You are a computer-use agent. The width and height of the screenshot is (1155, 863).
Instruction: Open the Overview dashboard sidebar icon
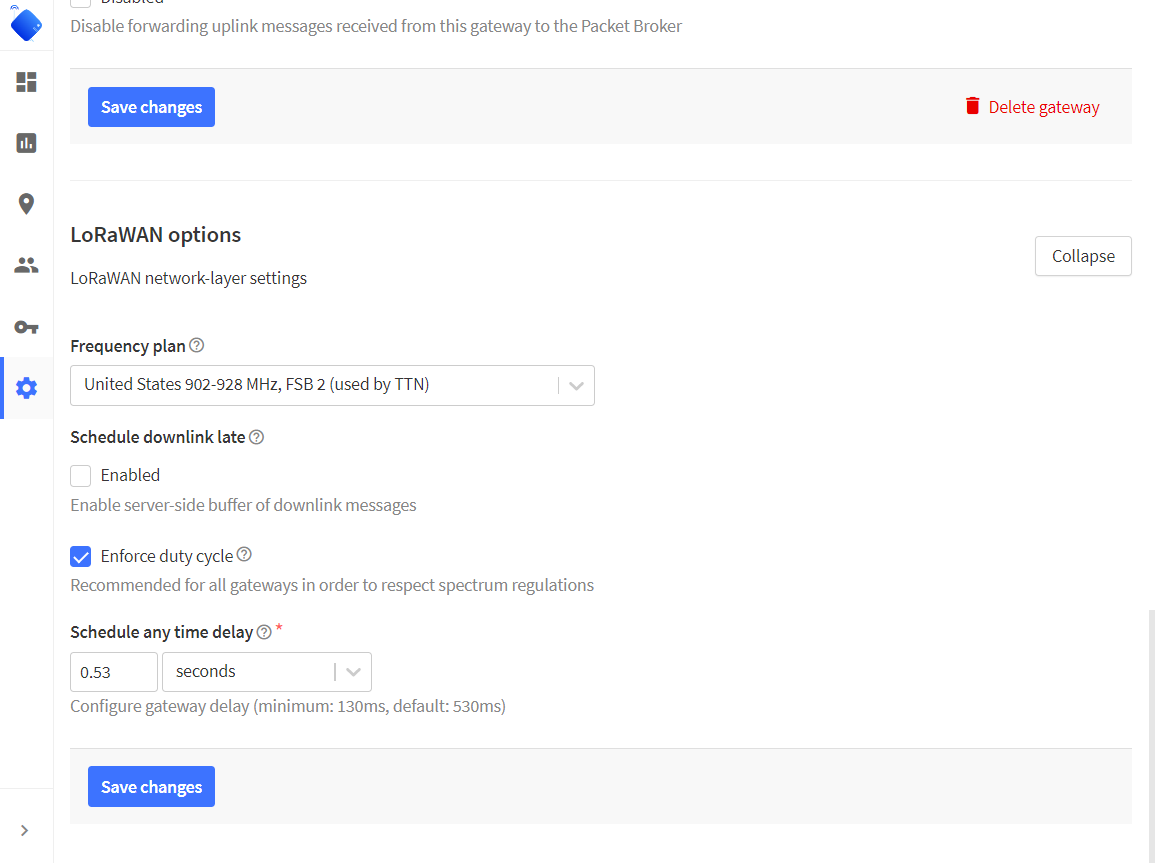click(x=26, y=82)
